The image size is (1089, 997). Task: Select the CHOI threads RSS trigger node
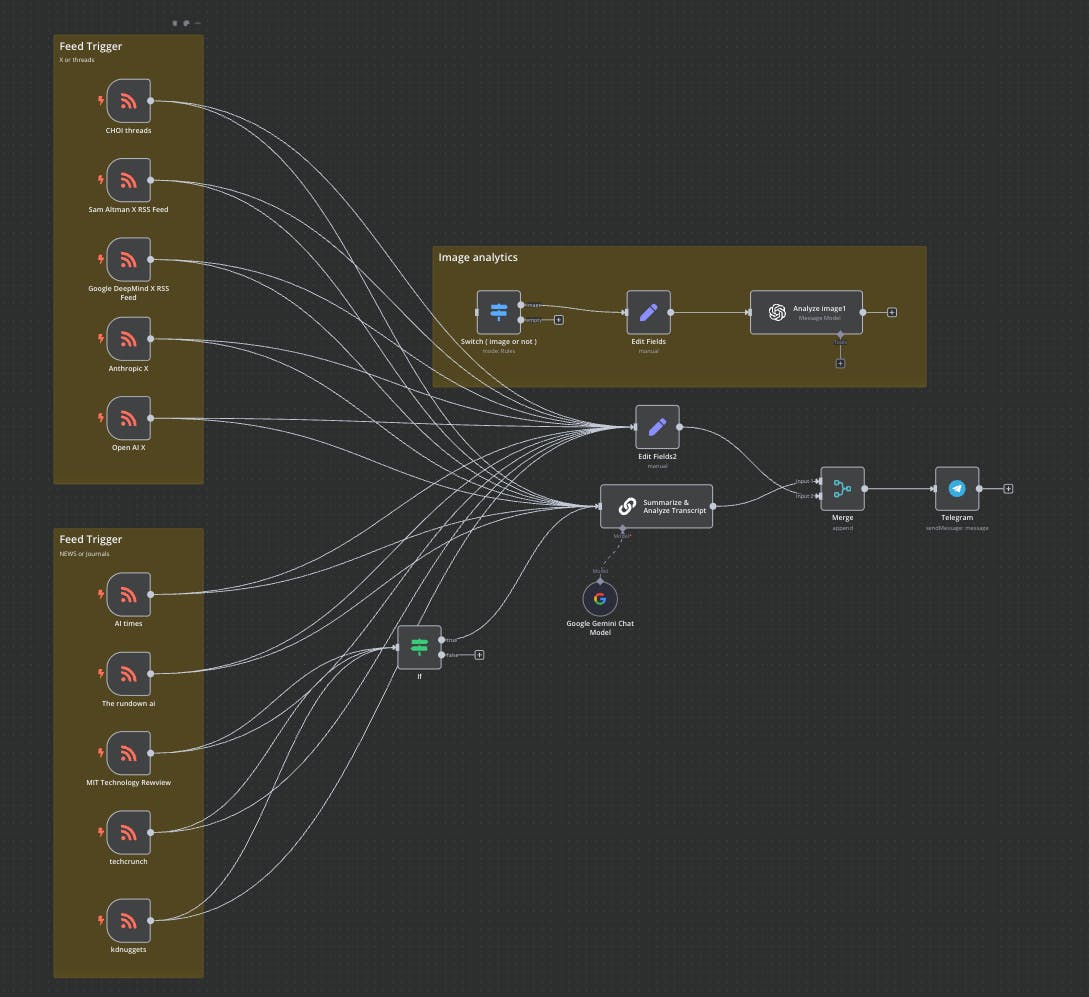coord(128,101)
